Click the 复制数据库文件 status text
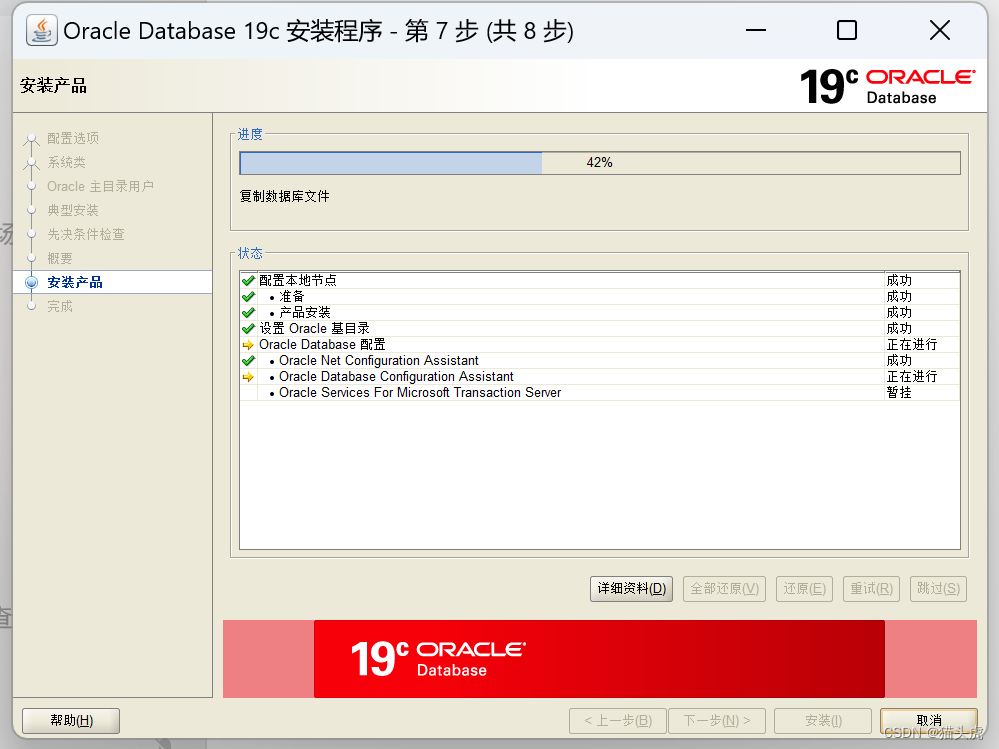Screen dimensions: 999x749 tap(285, 196)
